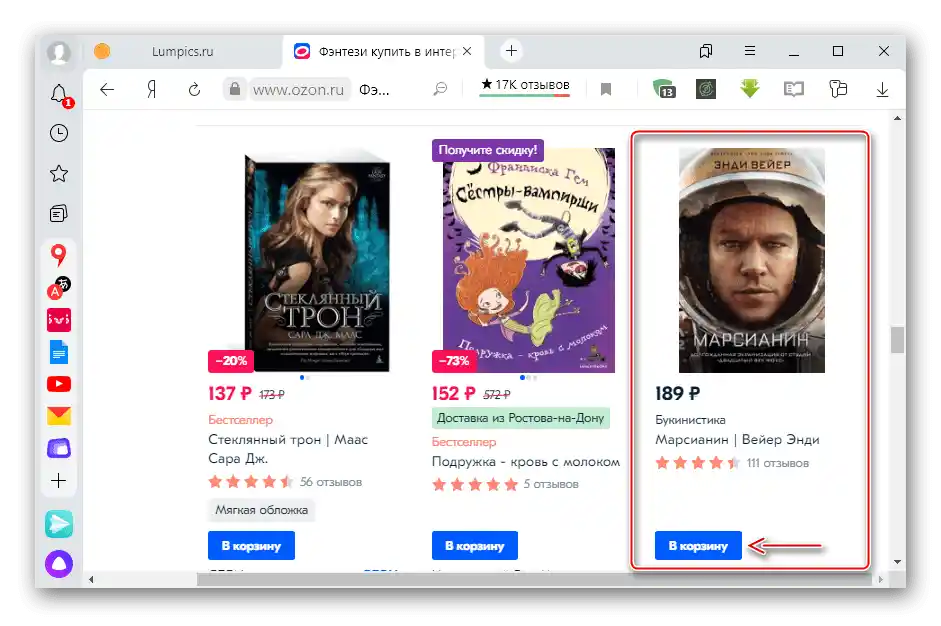The width and height of the screenshot is (941, 626).
Task: Add Подружка - кровь с молоком to cart
Action: (x=475, y=546)
